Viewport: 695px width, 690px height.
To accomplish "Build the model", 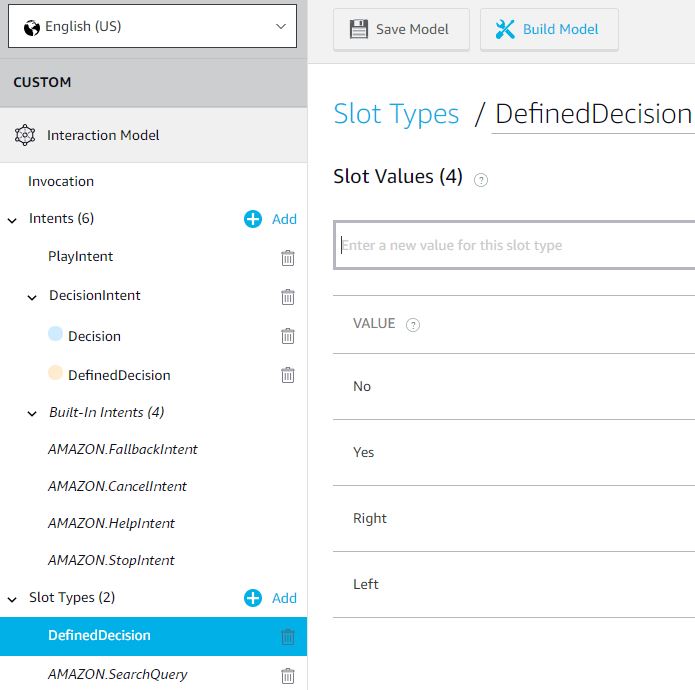I will tap(549, 29).
